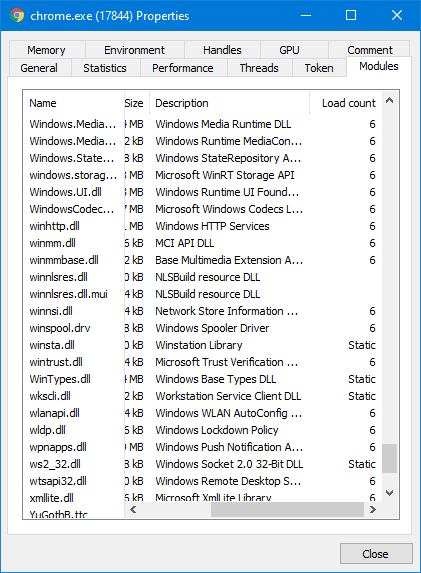Select winmm.dll in the list
The image size is (421, 573).
(202, 243)
